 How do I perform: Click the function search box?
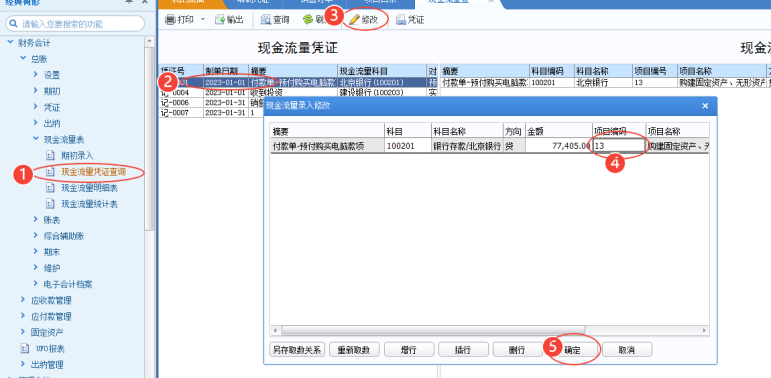[75, 24]
